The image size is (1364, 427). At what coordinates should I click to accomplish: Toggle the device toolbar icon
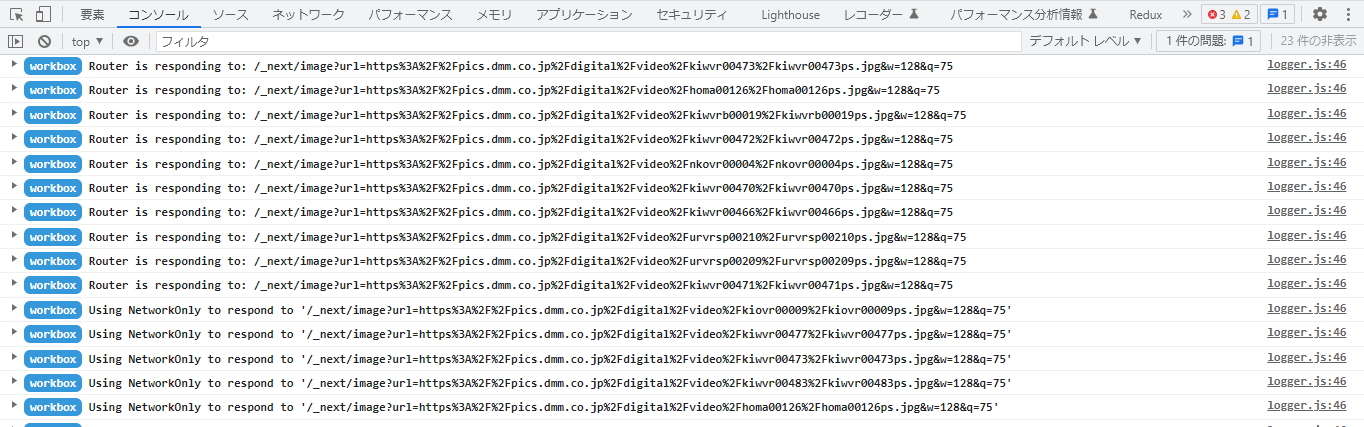point(43,14)
